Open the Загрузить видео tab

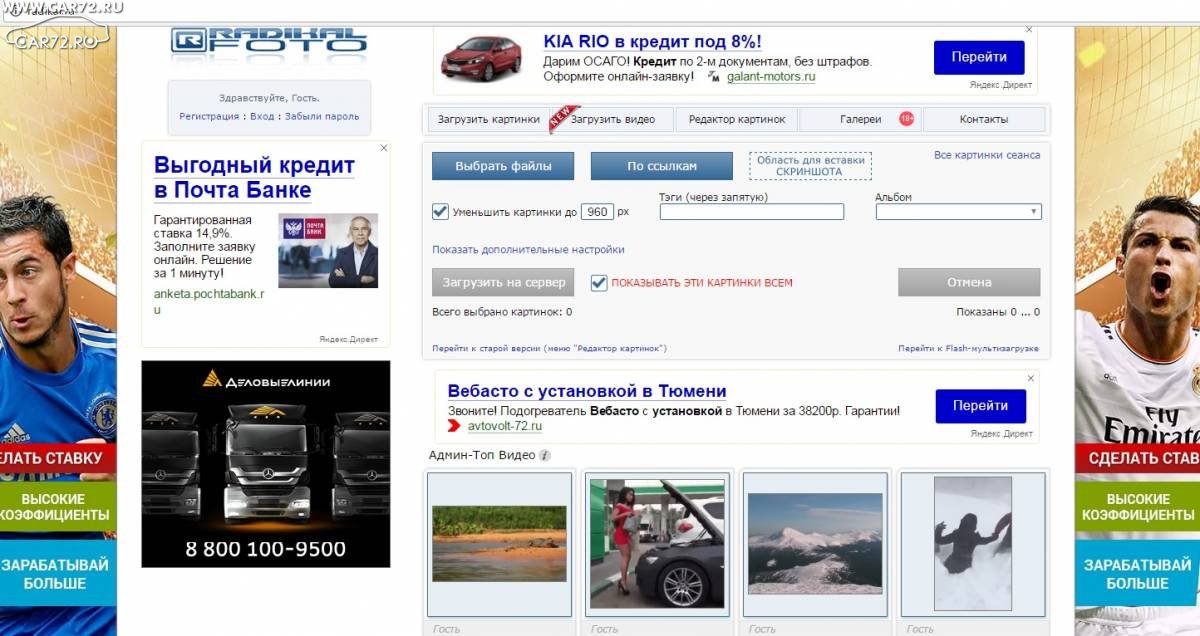tap(613, 119)
